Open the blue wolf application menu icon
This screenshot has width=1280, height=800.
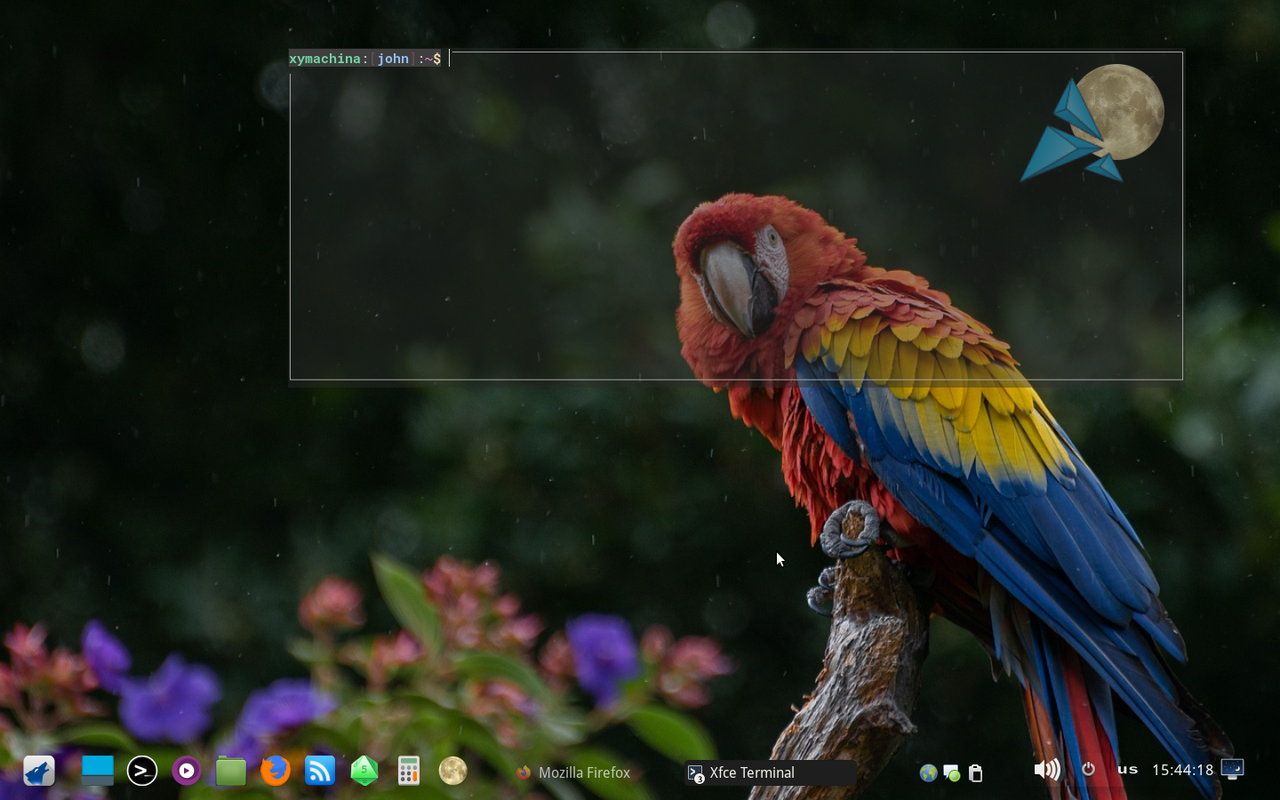pyautogui.click(x=39, y=771)
